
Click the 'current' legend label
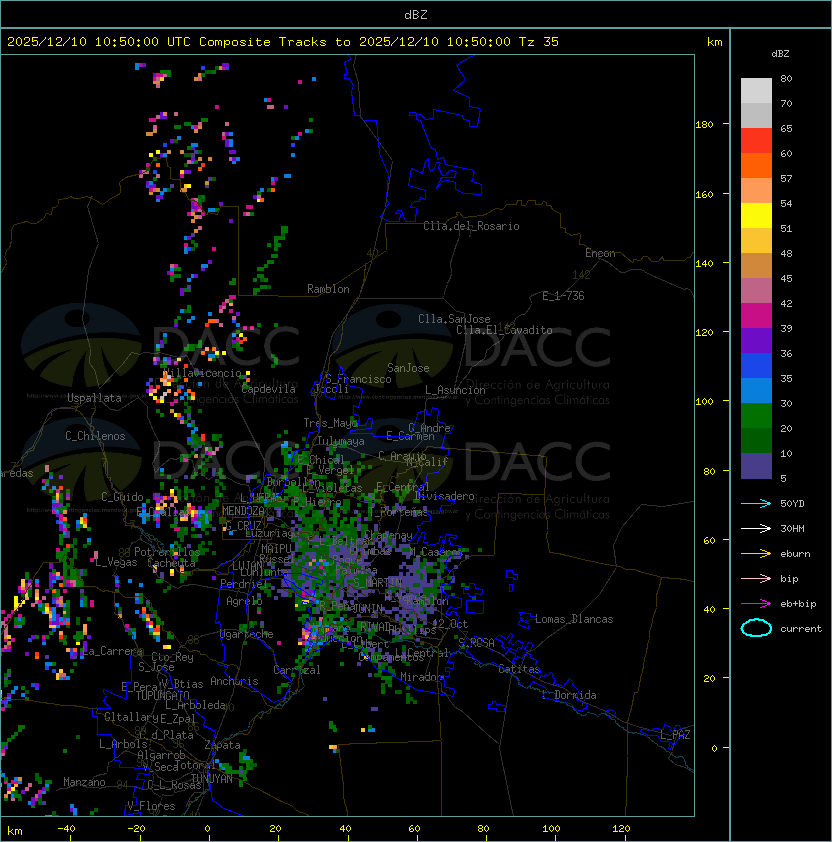(801, 629)
